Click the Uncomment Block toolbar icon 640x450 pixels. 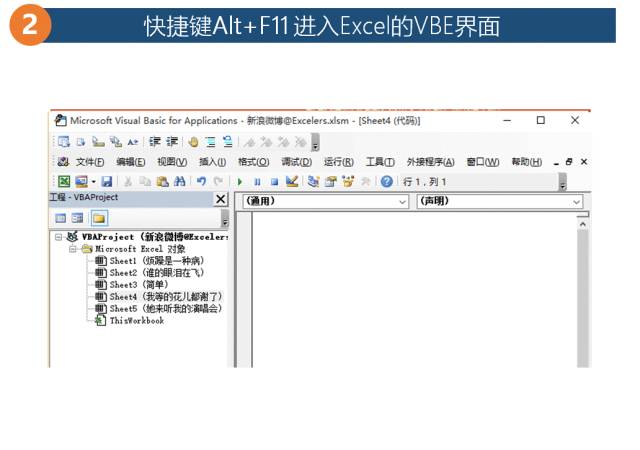click(x=227, y=142)
